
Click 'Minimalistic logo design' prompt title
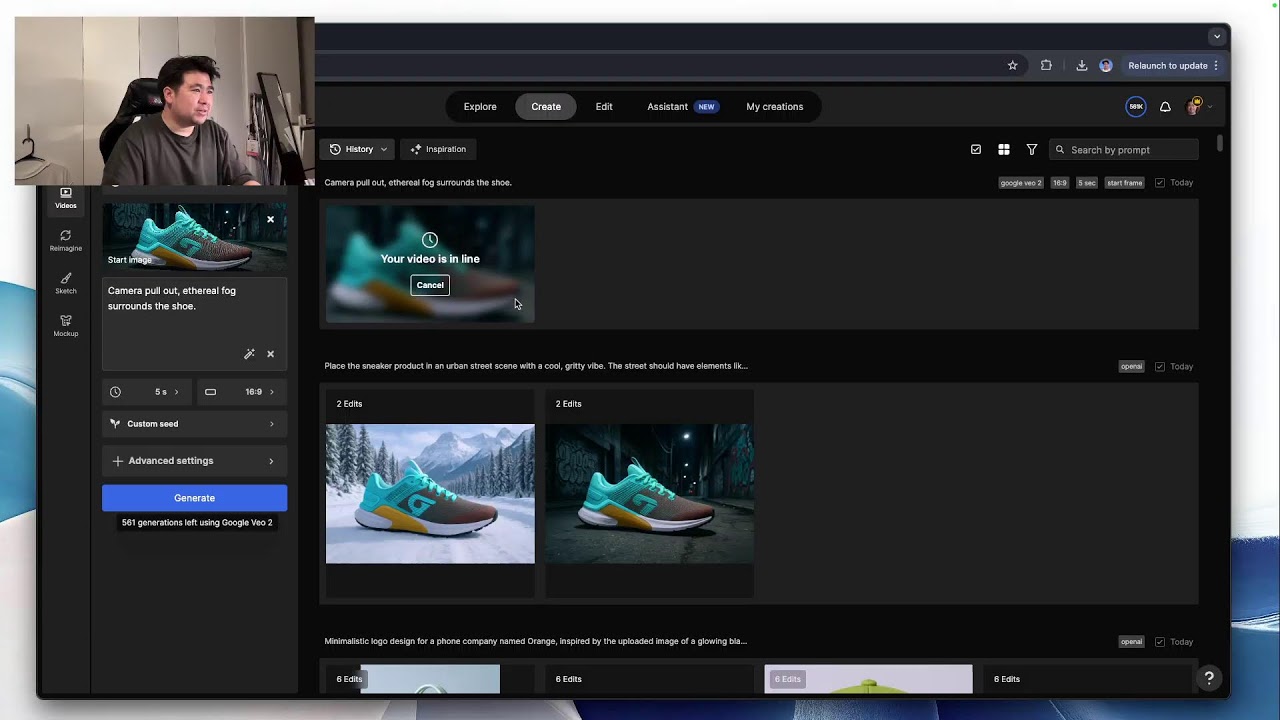(535, 641)
